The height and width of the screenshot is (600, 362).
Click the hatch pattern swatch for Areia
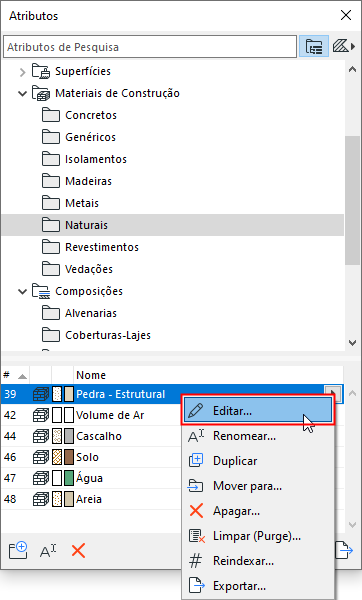(57, 499)
